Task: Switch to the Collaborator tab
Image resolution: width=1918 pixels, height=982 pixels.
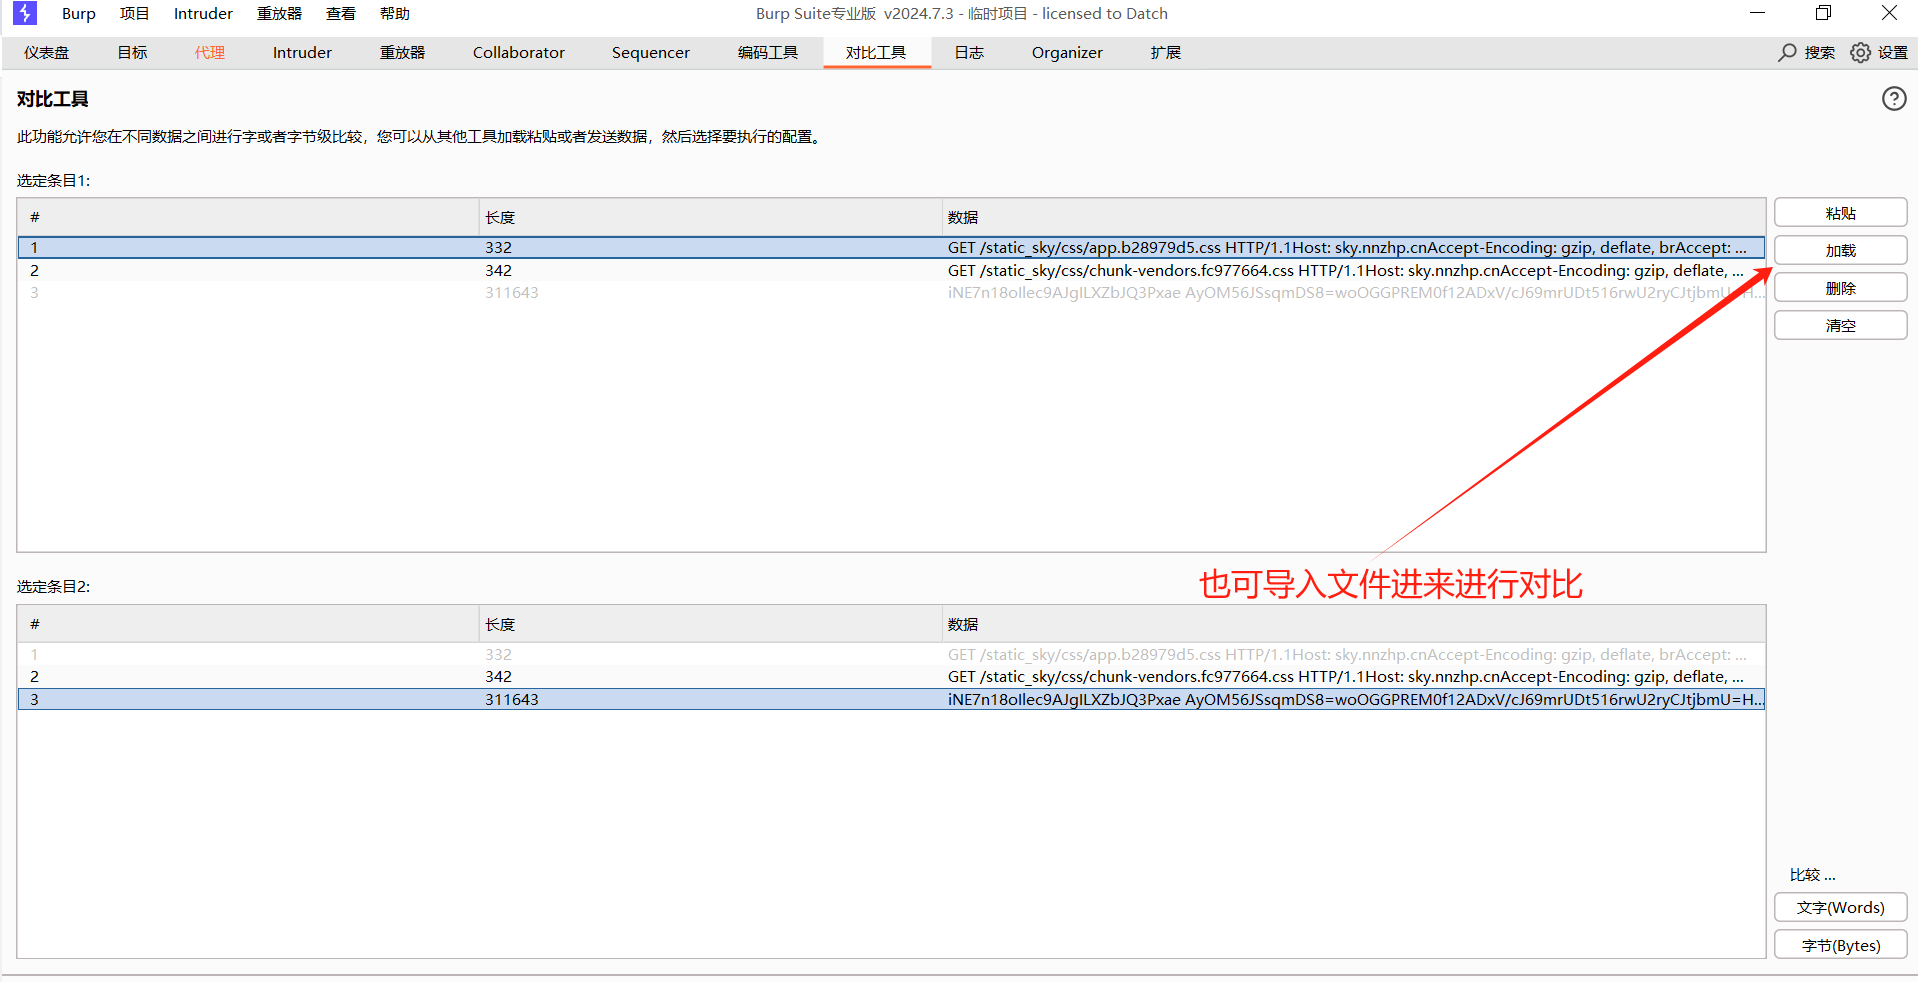Action: click(x=519, y=53)
